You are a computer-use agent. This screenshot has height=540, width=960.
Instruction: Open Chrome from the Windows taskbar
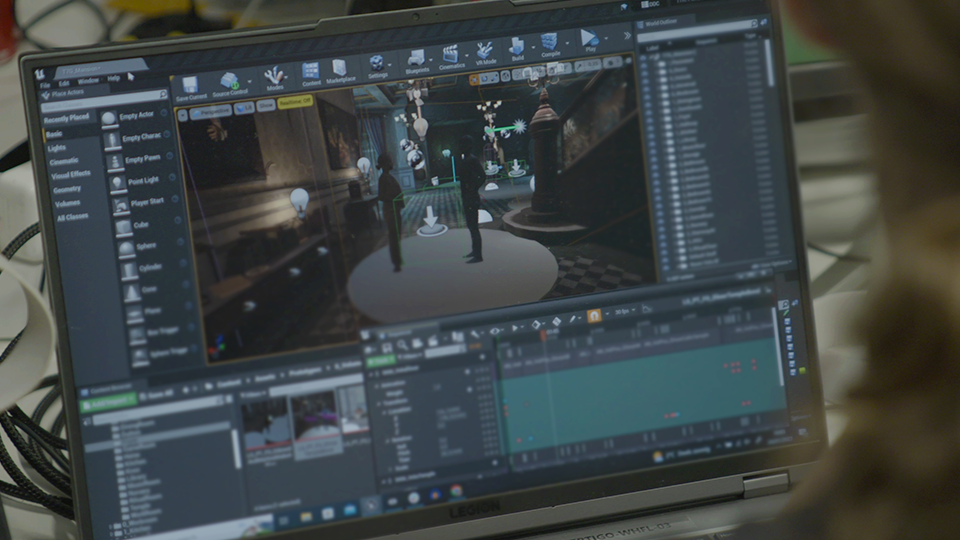click(x=456, y=491)
